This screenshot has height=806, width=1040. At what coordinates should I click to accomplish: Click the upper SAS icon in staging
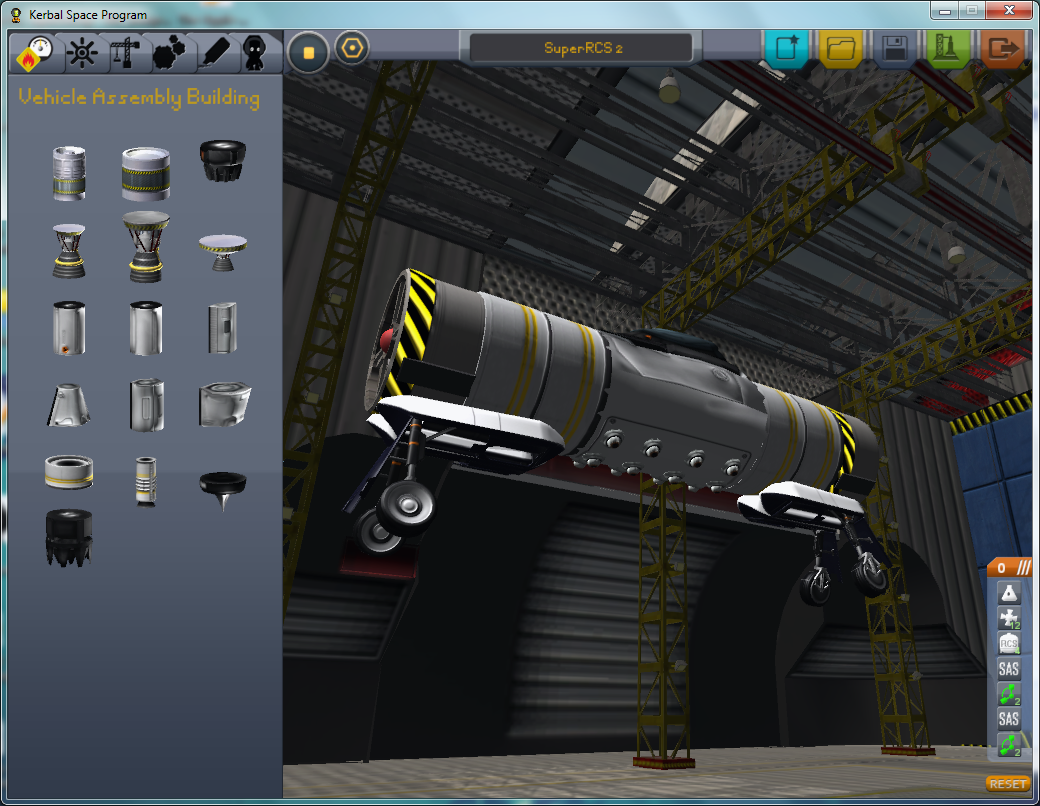[1009, 669]
